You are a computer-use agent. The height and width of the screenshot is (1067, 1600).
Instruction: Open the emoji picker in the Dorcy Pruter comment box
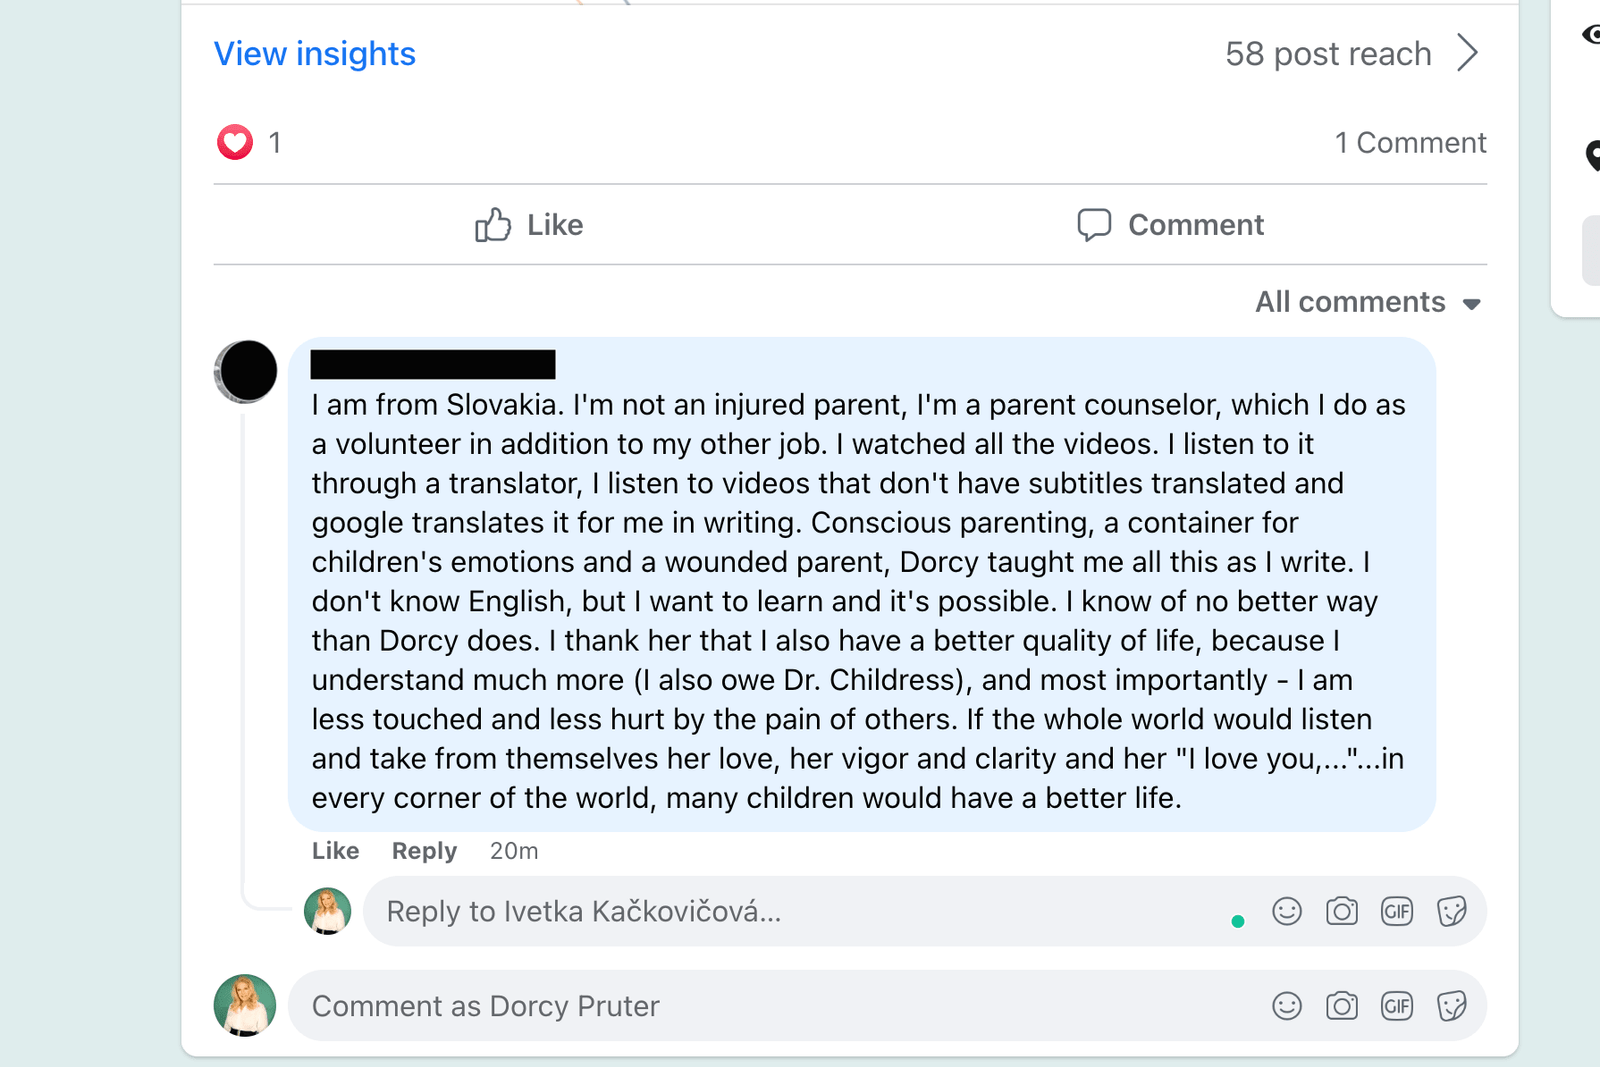pos(1286,1005)
